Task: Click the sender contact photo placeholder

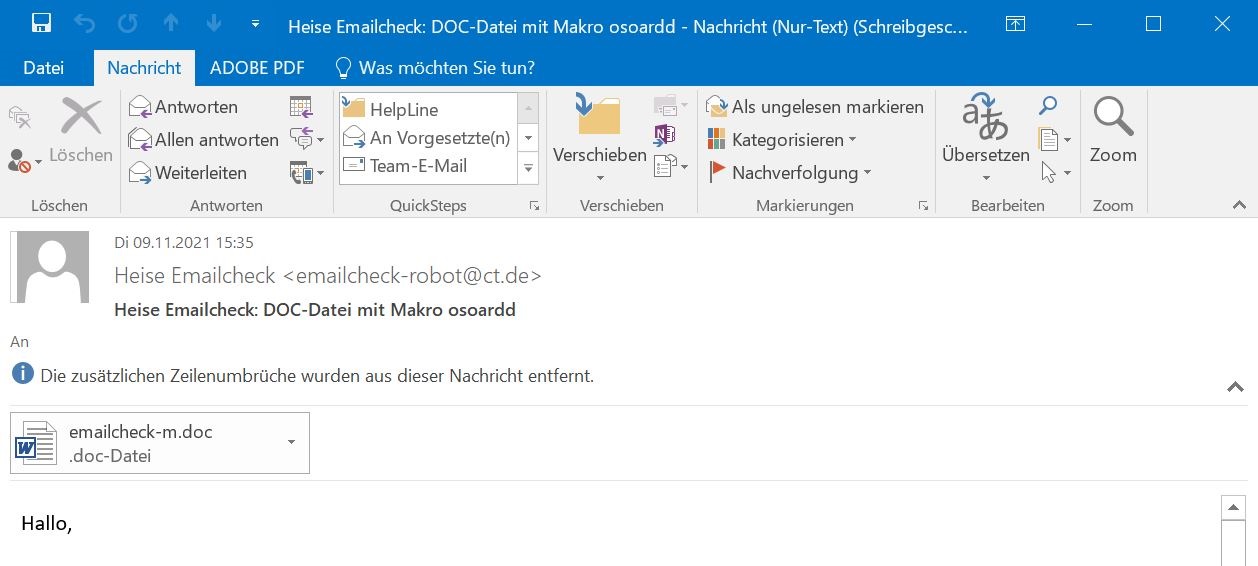Action: [50, 266]
